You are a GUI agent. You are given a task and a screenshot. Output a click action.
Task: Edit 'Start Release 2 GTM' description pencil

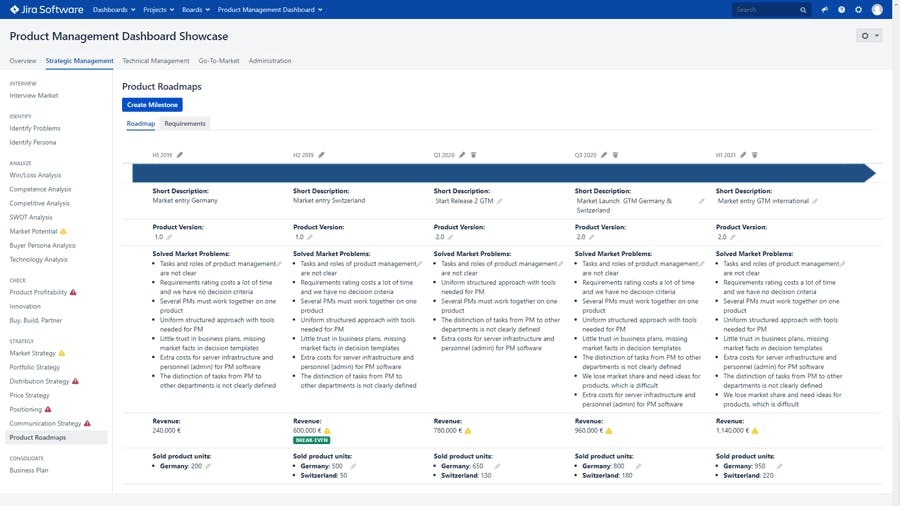point(499,201)
